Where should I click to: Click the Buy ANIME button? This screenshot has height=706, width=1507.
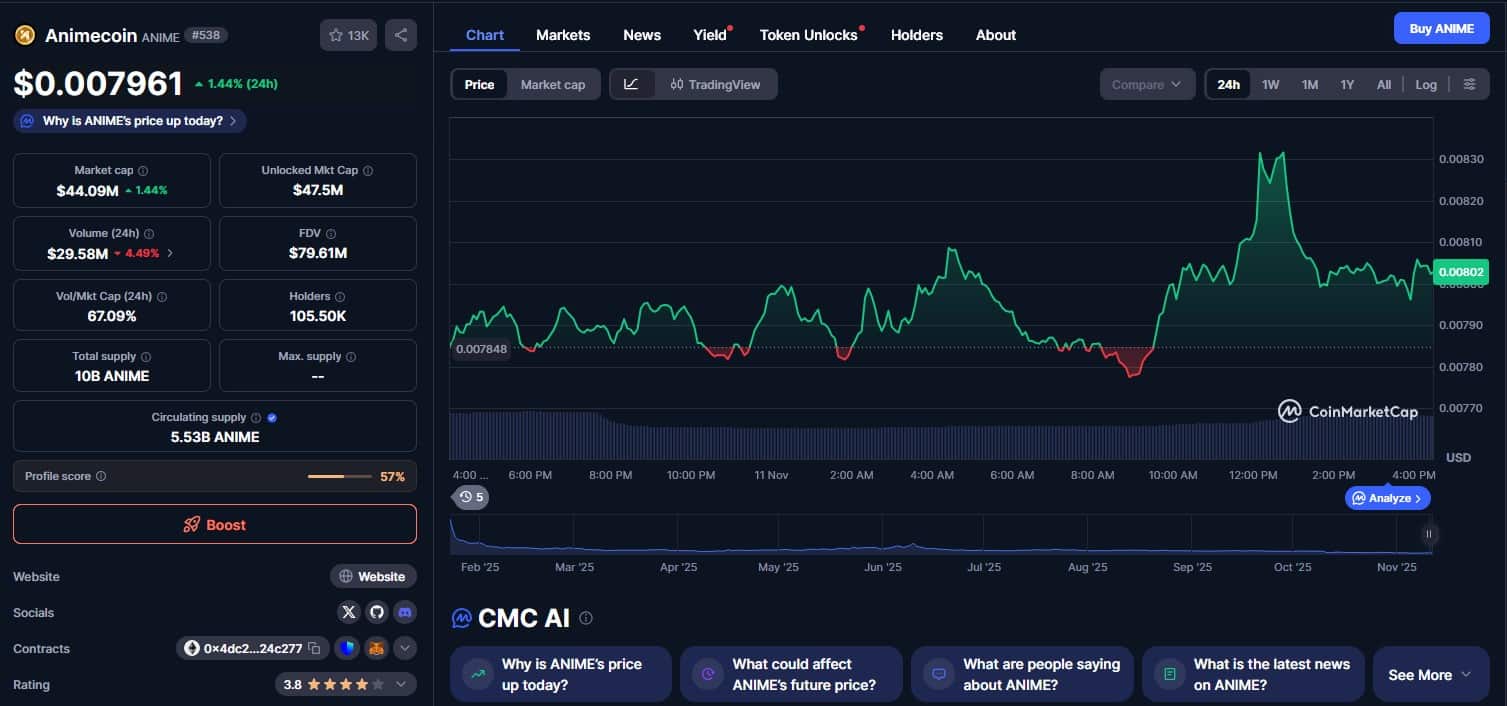click(x=1441, y=28)
